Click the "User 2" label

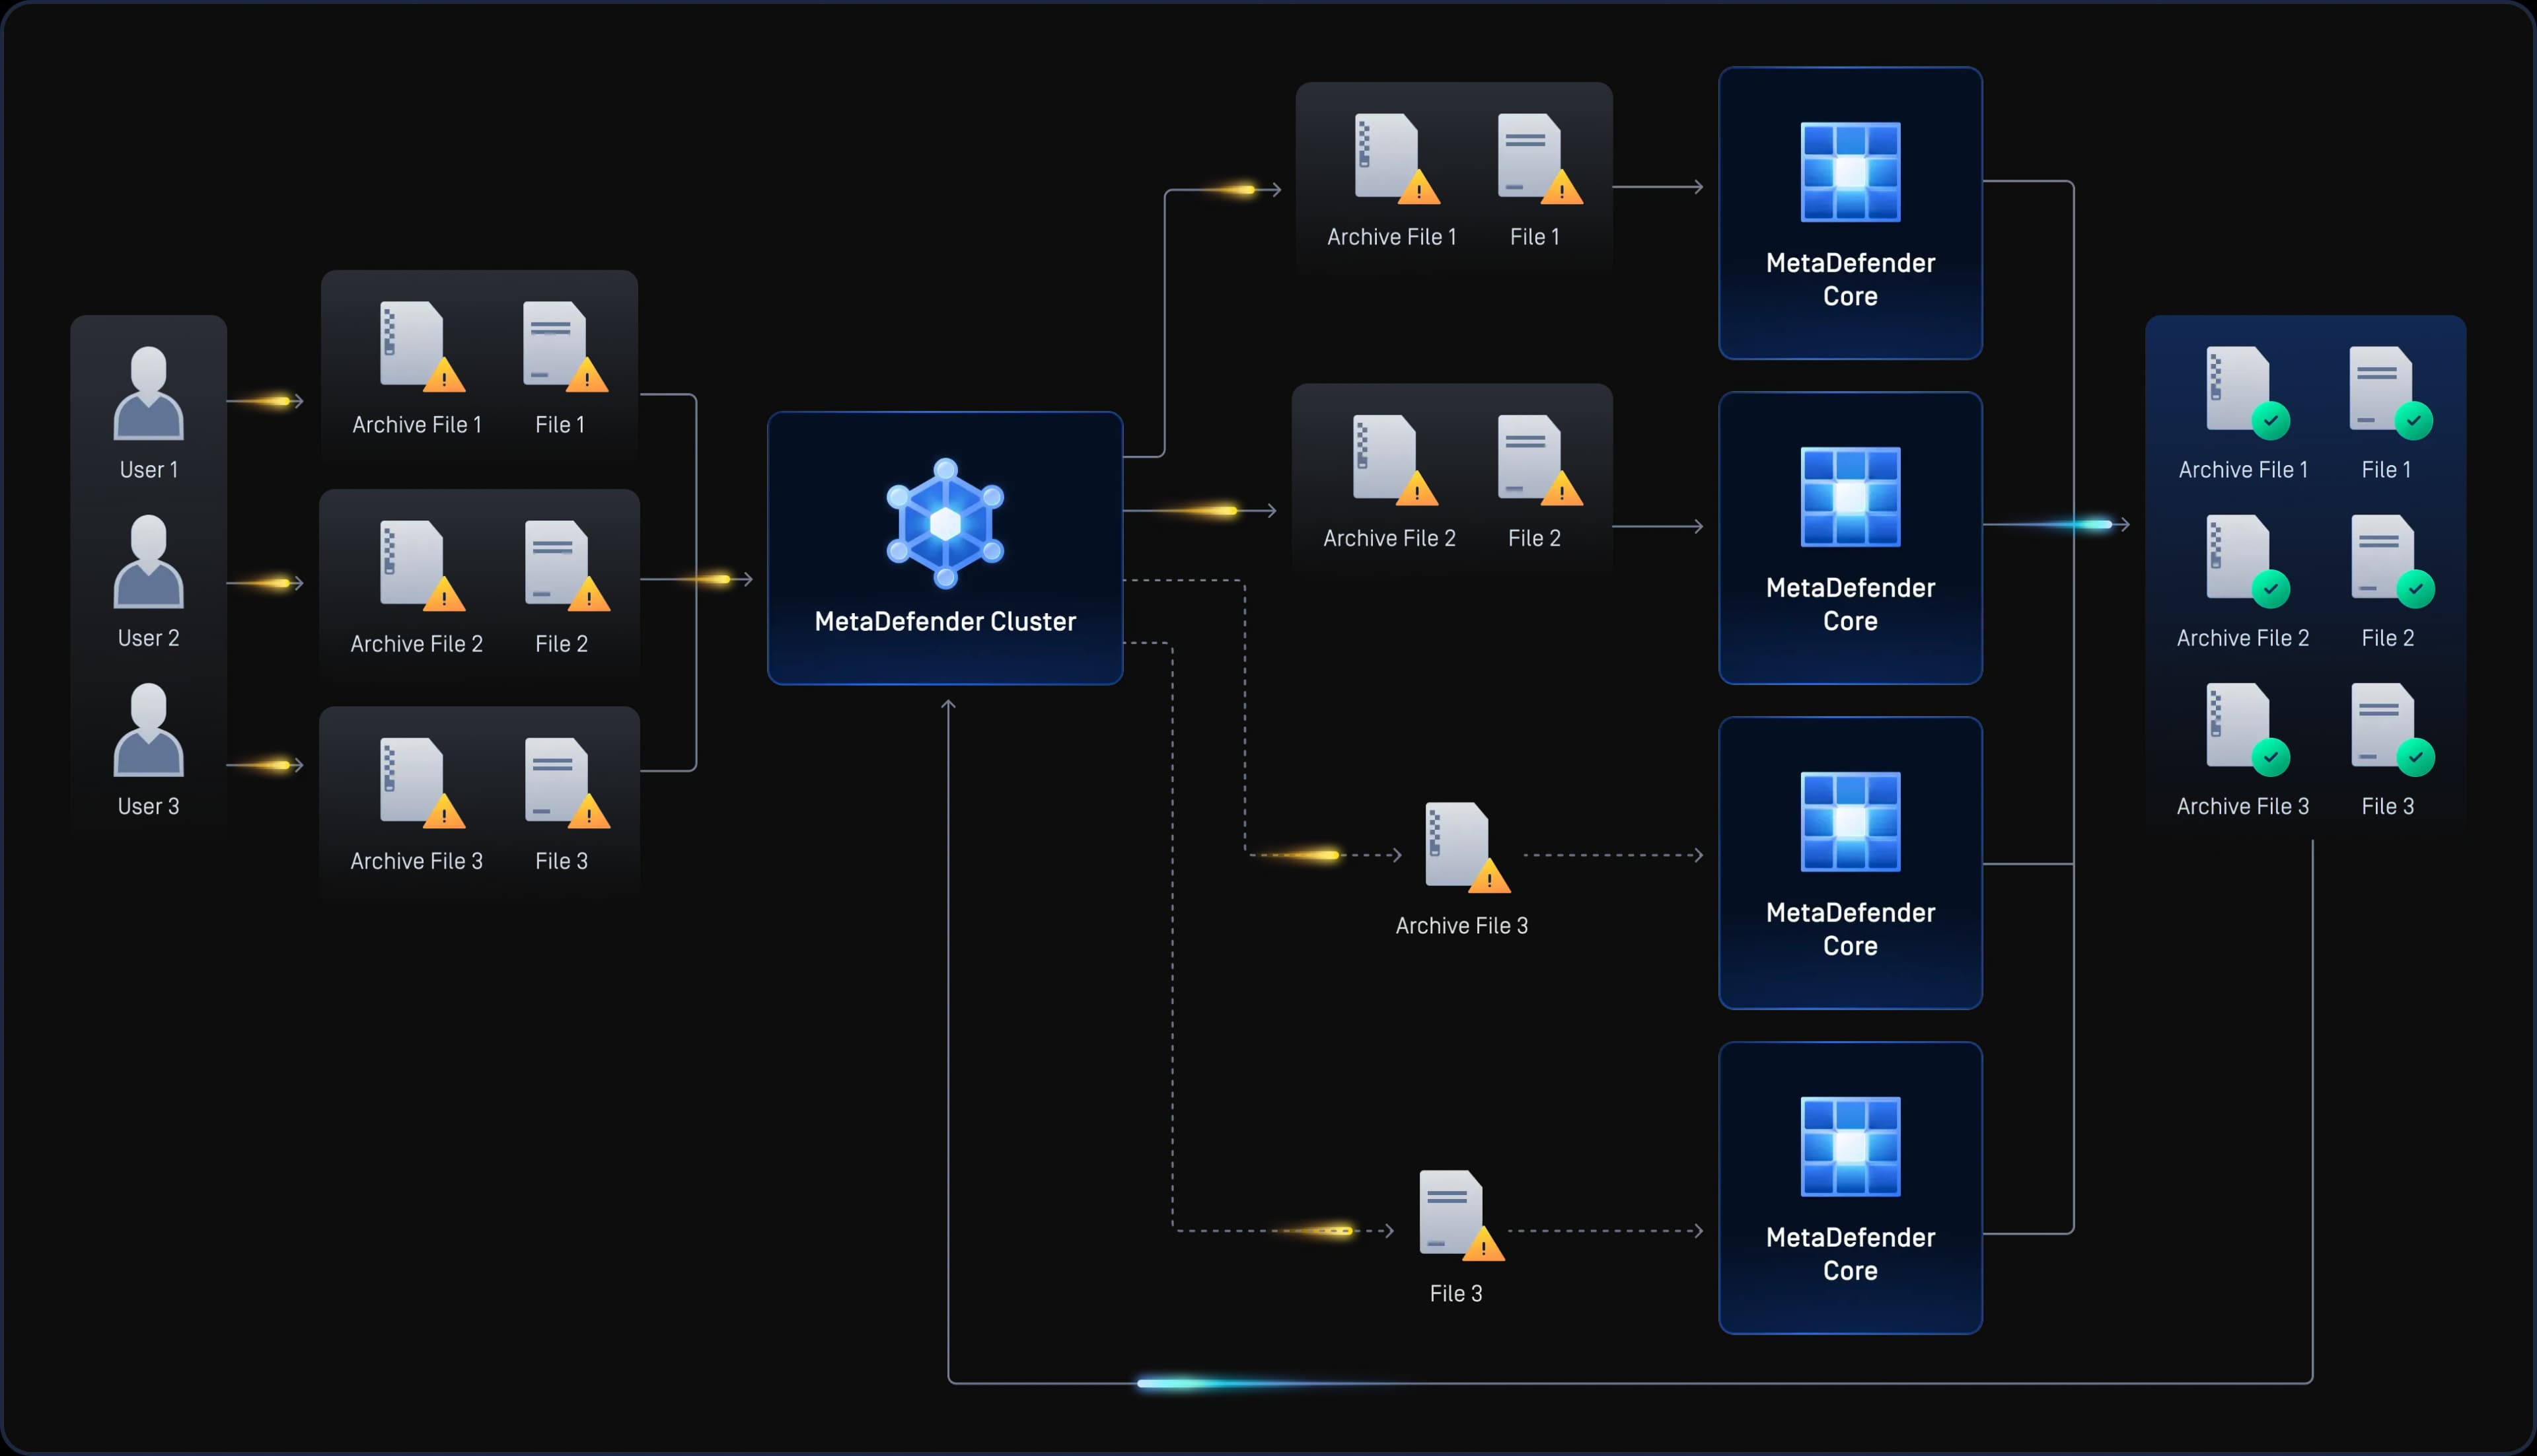149,637
